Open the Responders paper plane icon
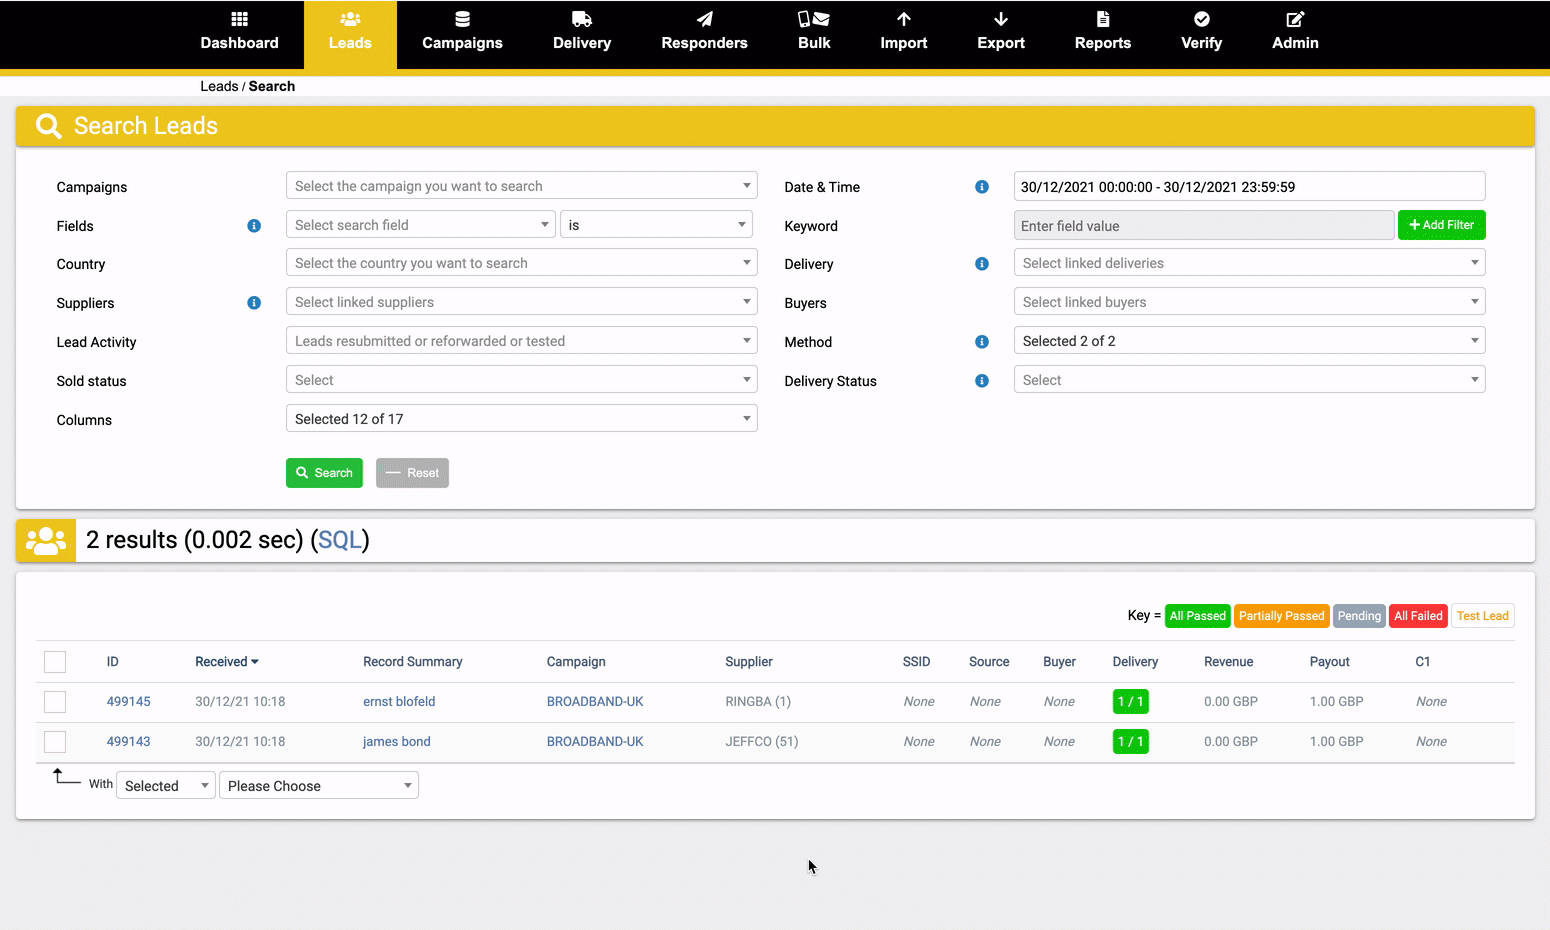The height and width of the screenshot is (930, 1550). pos(705,19)
